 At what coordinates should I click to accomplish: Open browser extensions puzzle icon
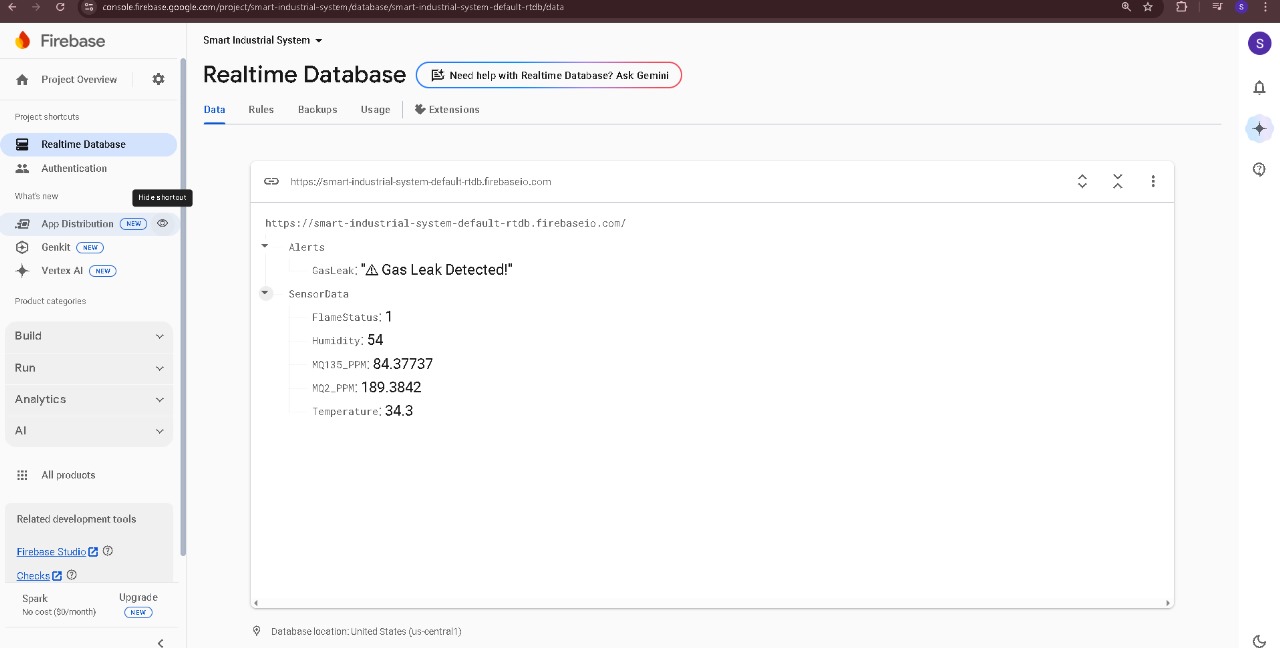tap(1182, 7)
